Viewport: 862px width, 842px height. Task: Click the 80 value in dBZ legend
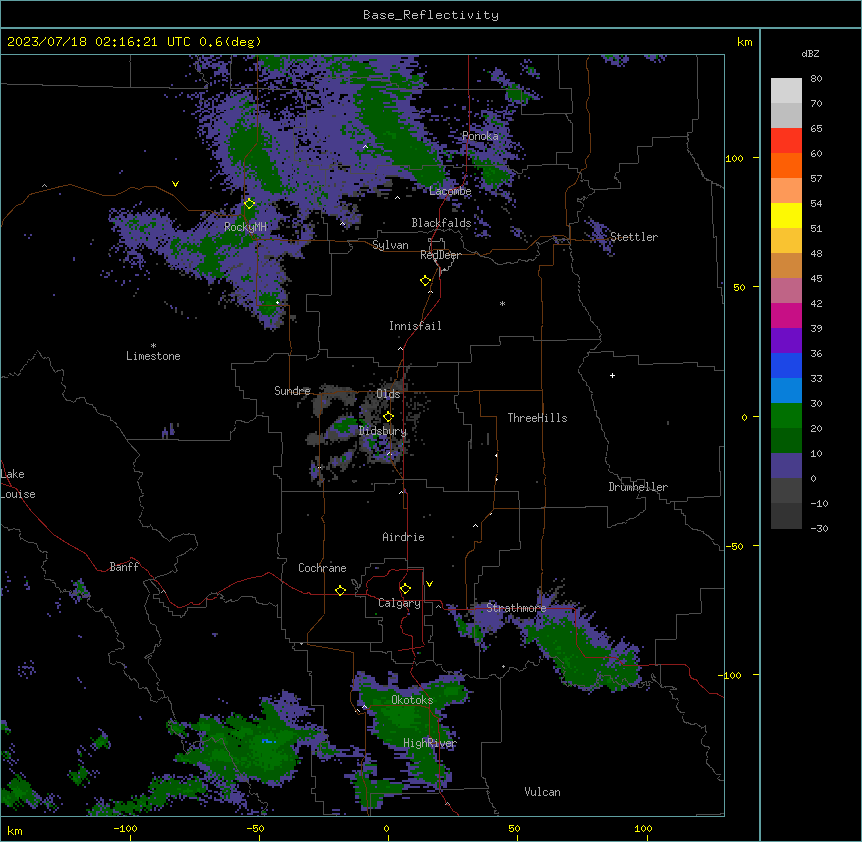coord(816,79)
